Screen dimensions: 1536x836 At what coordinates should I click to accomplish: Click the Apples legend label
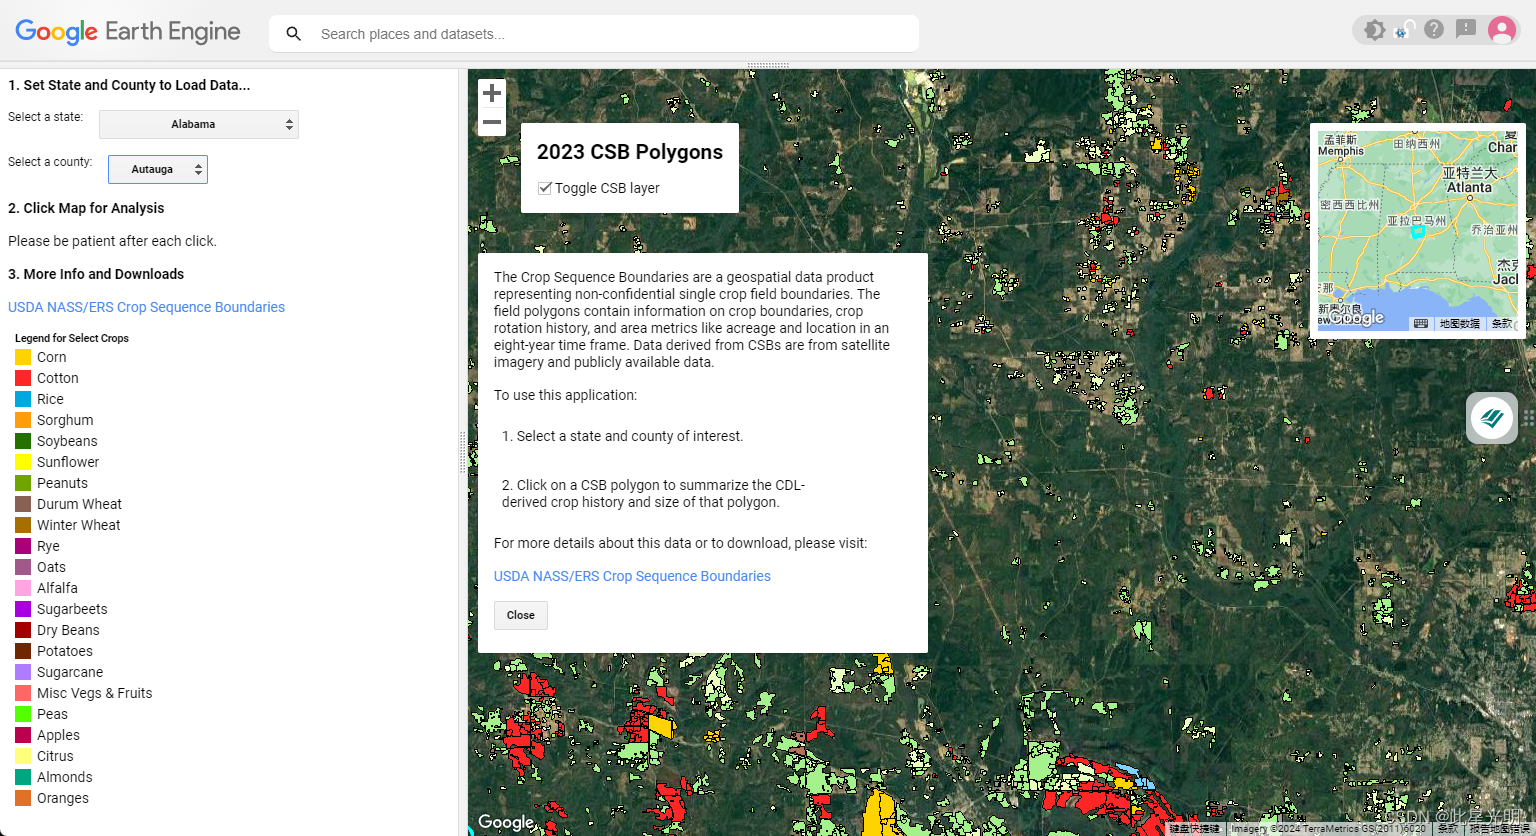point(58,735)
